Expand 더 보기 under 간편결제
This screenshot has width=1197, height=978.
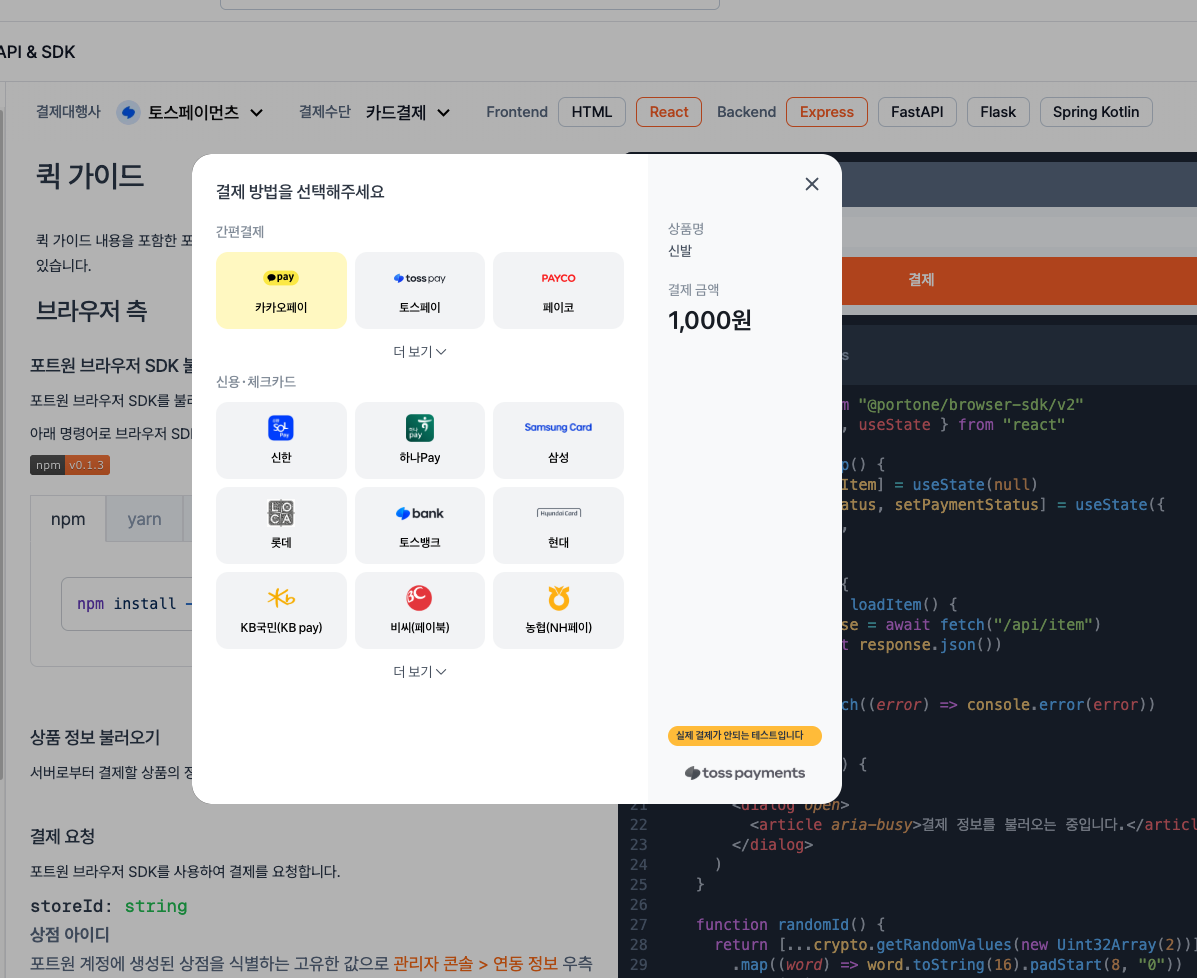[x=420, y=351]
